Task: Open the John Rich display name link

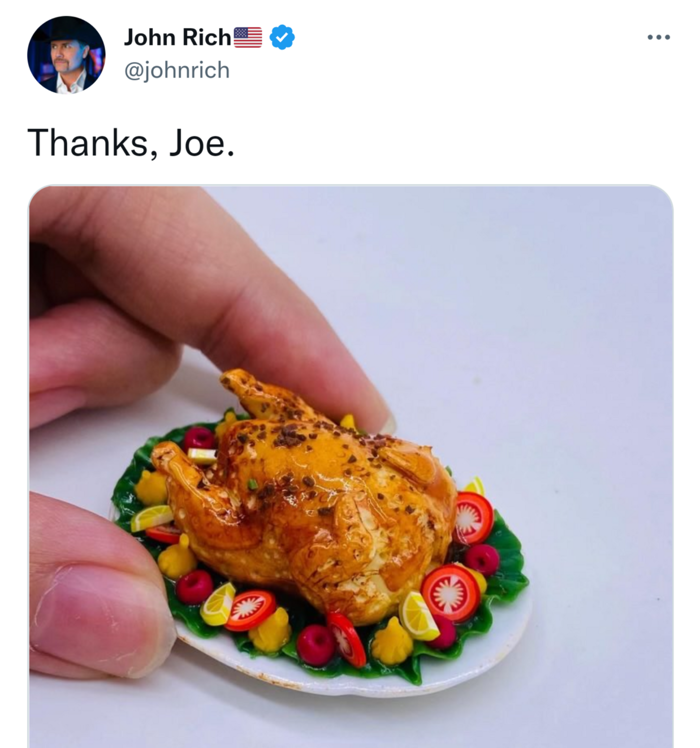Action: tap(178, 37)
